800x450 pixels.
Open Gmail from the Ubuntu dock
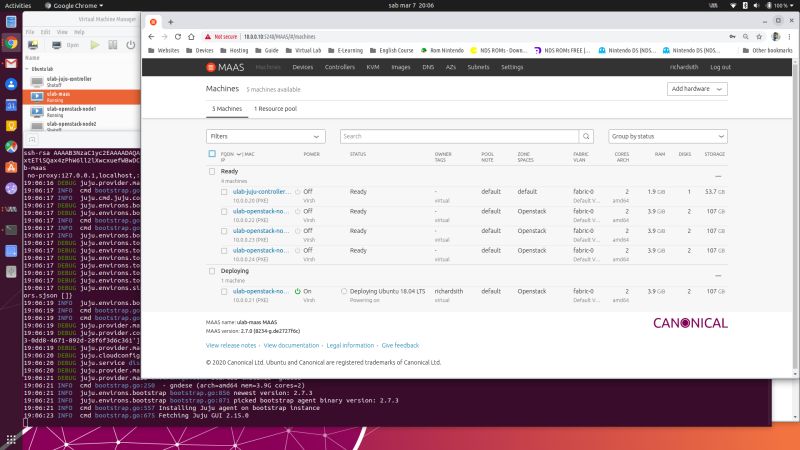(x=11, y=64)
